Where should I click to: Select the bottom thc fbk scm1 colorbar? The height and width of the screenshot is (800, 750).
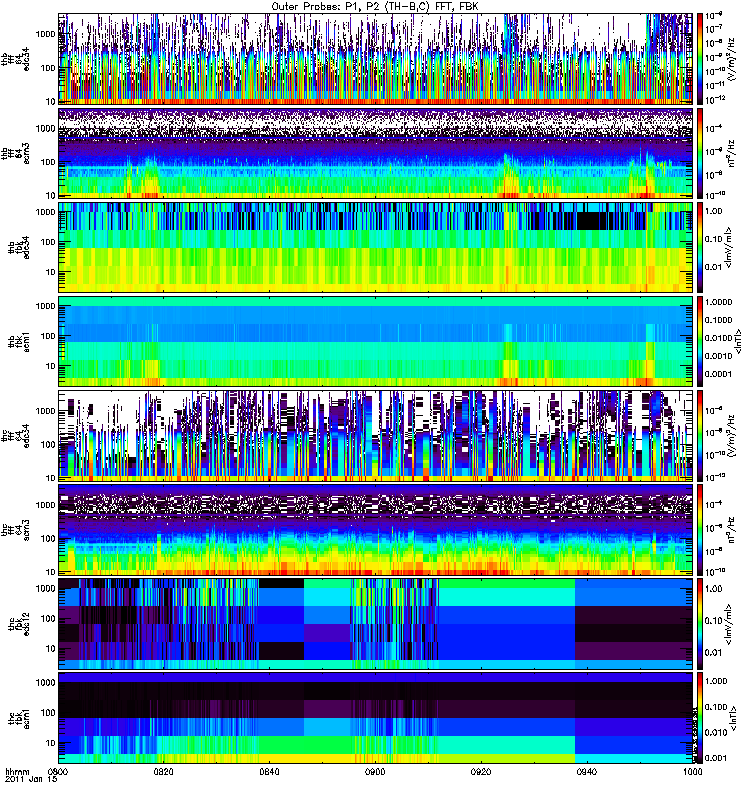pos(700,718)
